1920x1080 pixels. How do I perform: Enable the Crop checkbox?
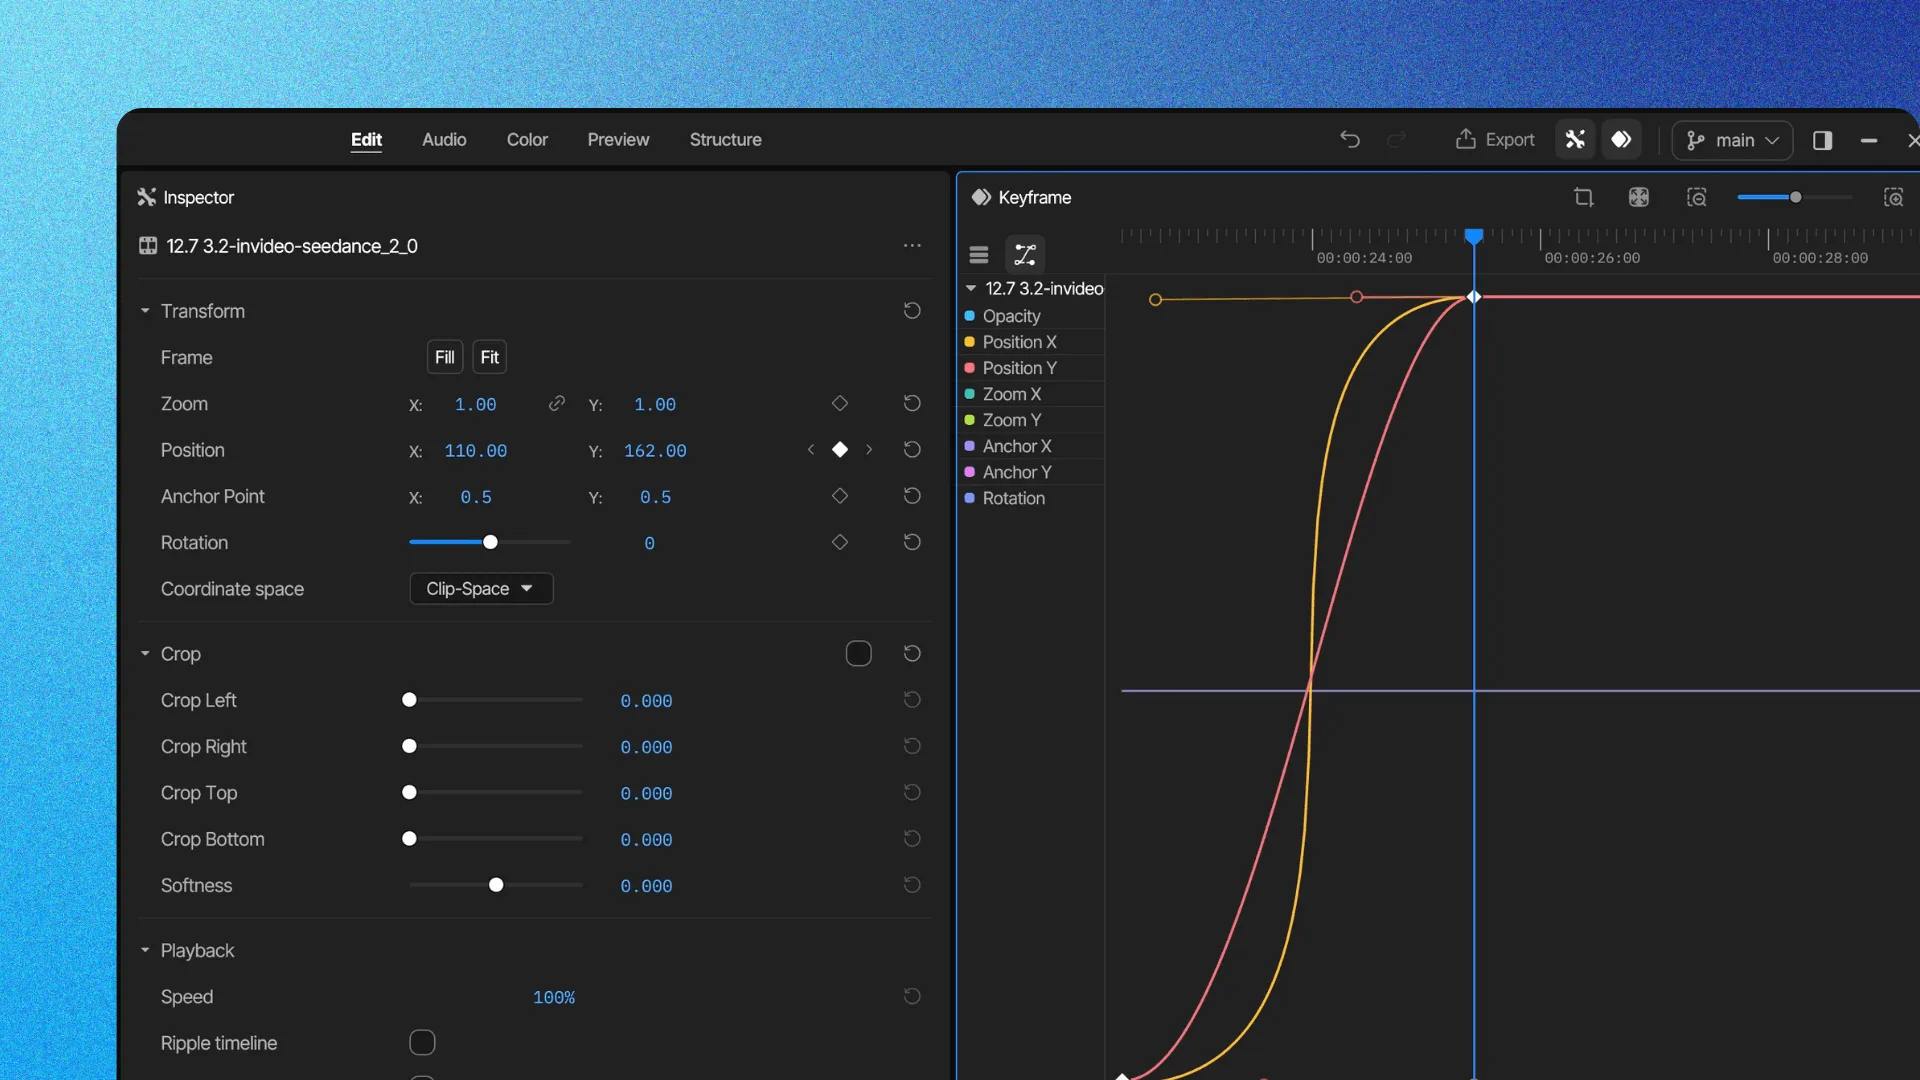(x=859, y=654)
